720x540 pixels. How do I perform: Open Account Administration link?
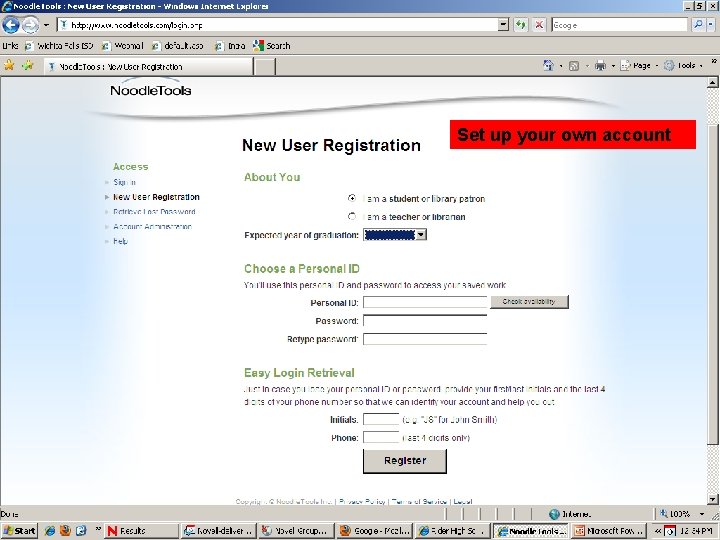(x=152, y=226)
